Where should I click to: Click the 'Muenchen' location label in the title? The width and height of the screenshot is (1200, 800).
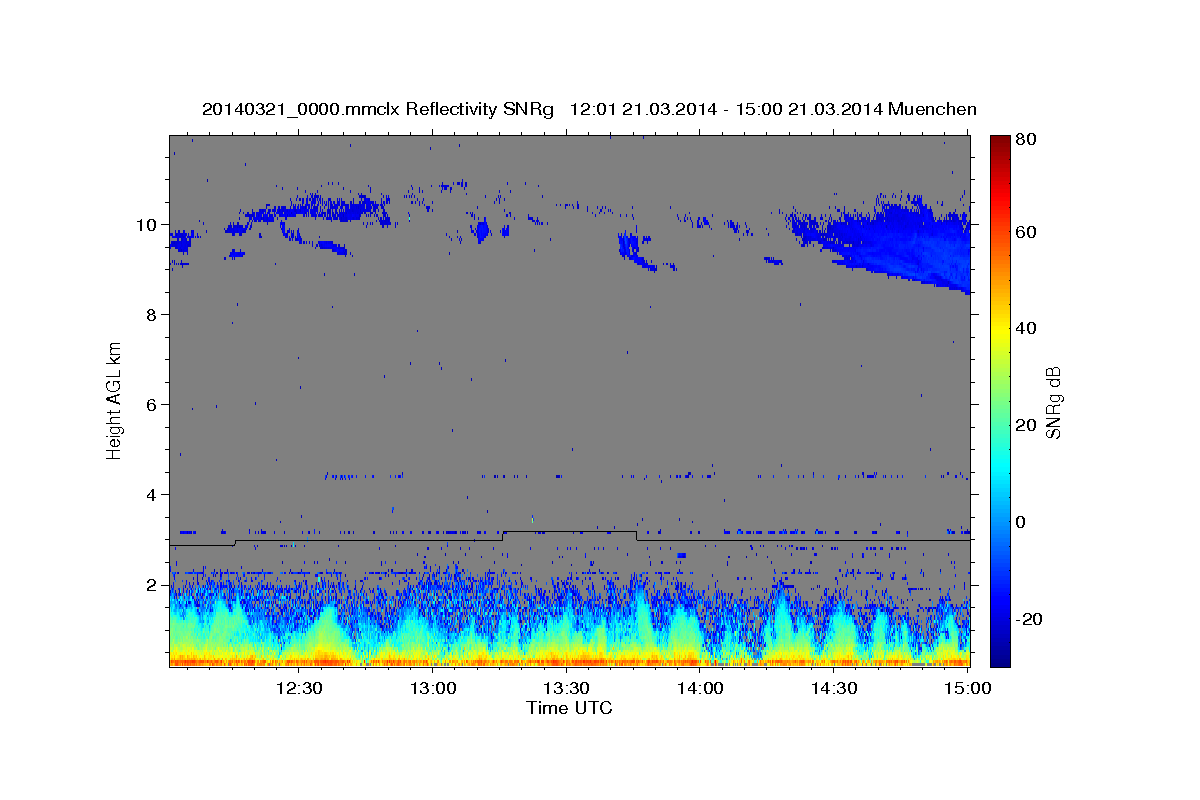pyautogui.click(x=931, y=109)
